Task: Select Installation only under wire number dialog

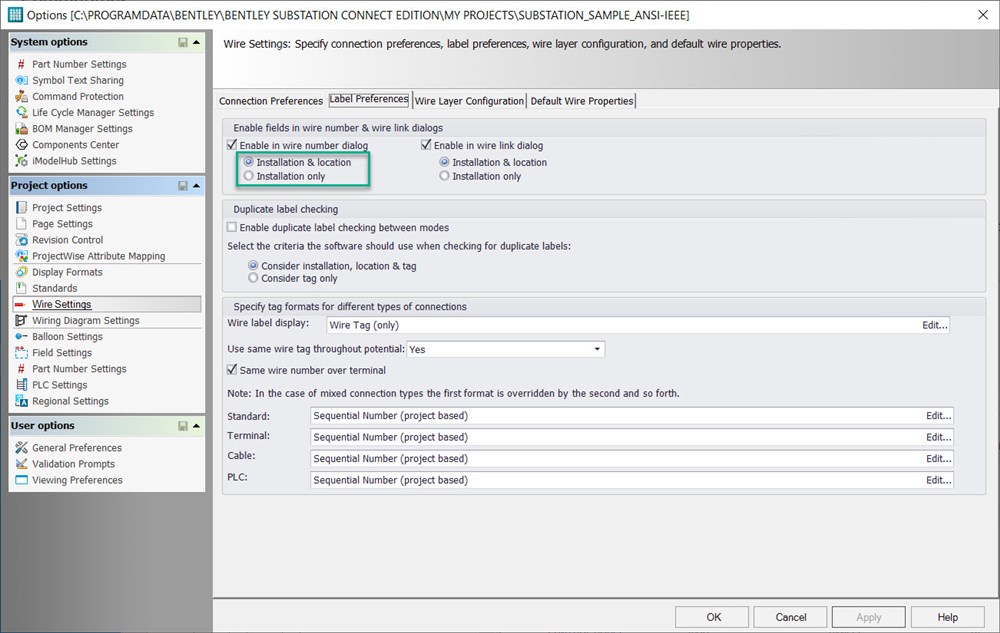Action: (x=249, y=176)
